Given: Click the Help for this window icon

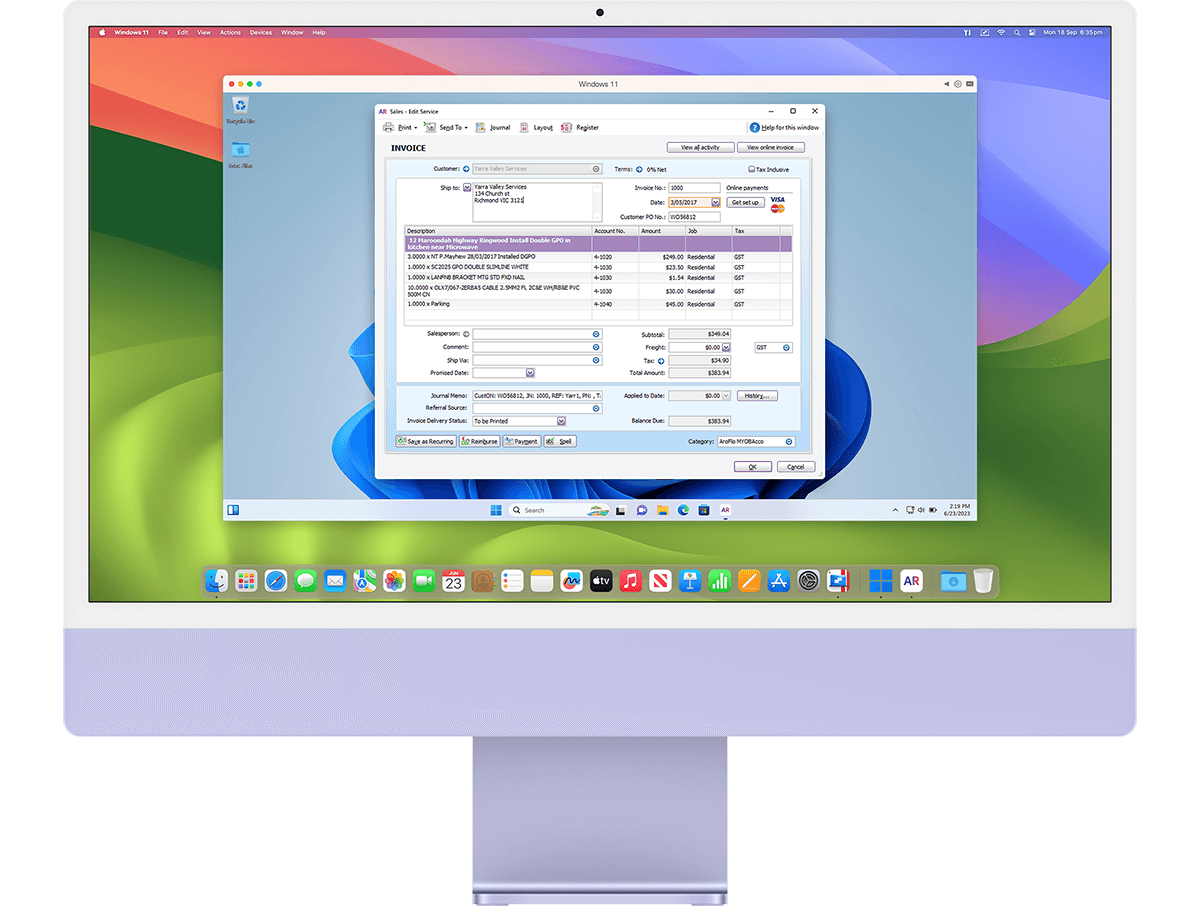Looking at the screenshot, I should [x=753, y=127].
